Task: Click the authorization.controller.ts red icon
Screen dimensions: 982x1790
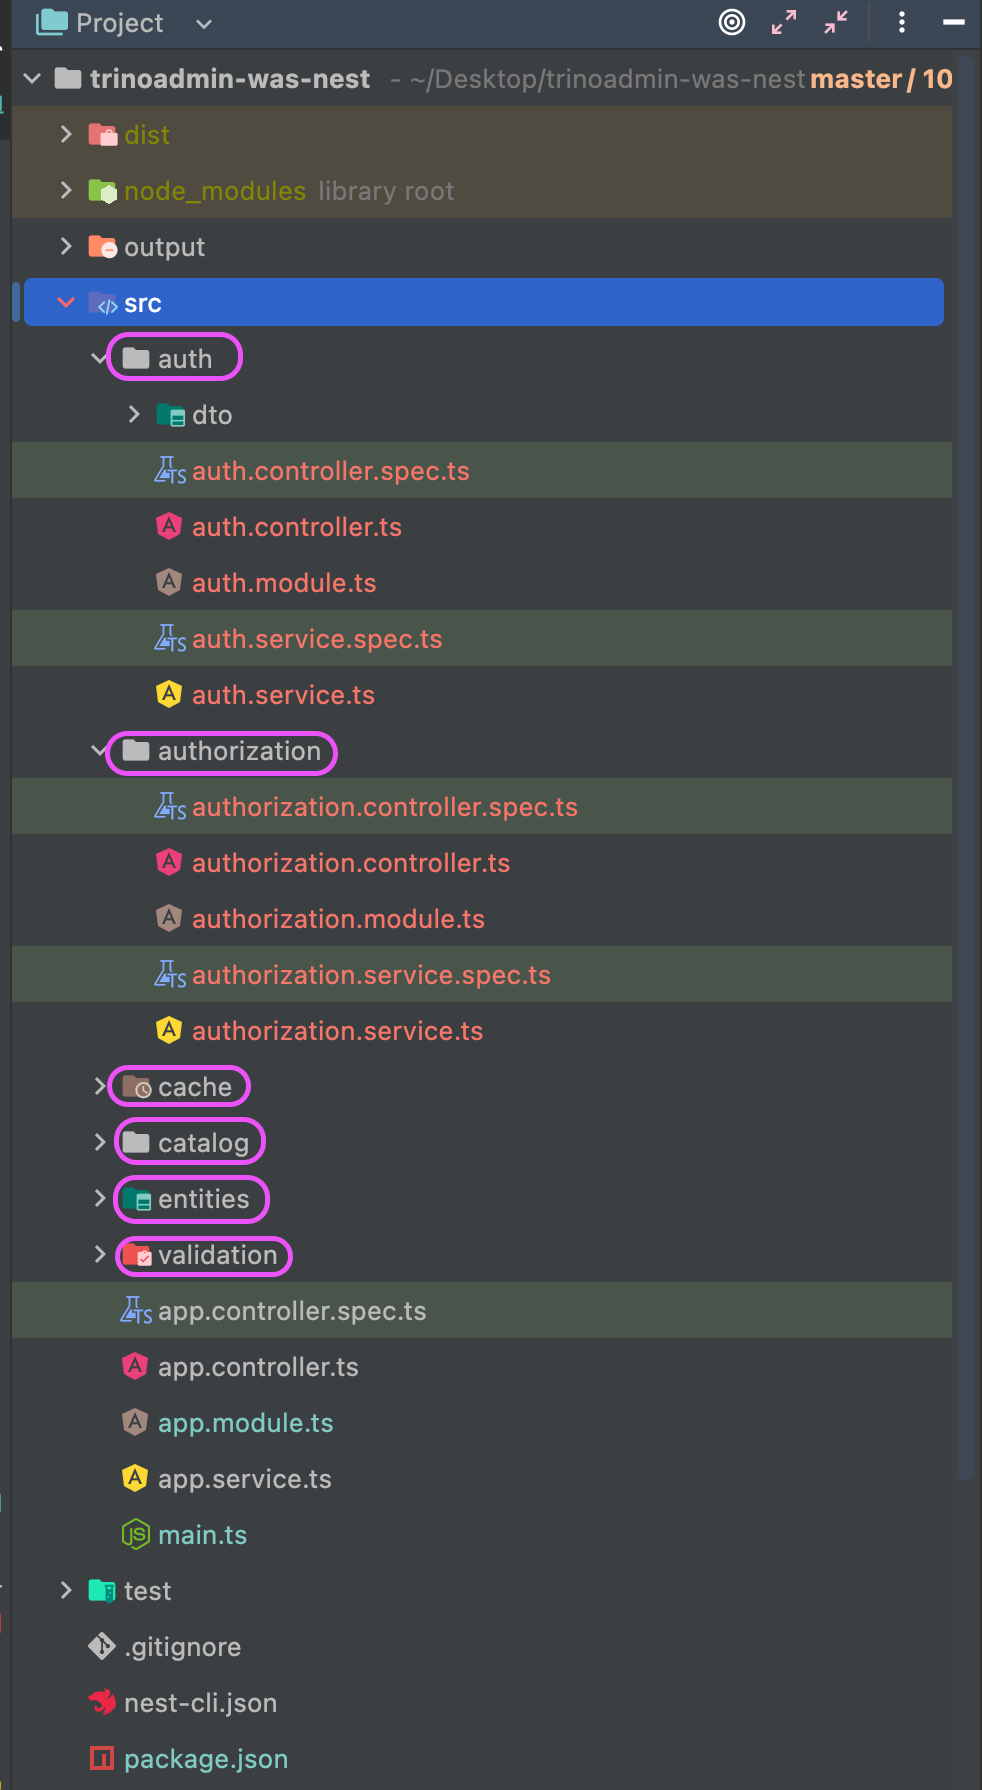Action: coord(169,862)
